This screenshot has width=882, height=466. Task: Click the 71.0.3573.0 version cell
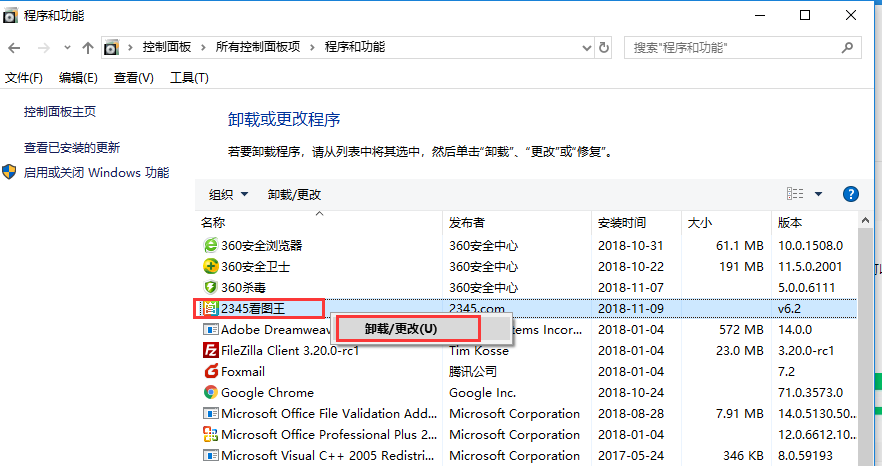[x=811, y=392]
